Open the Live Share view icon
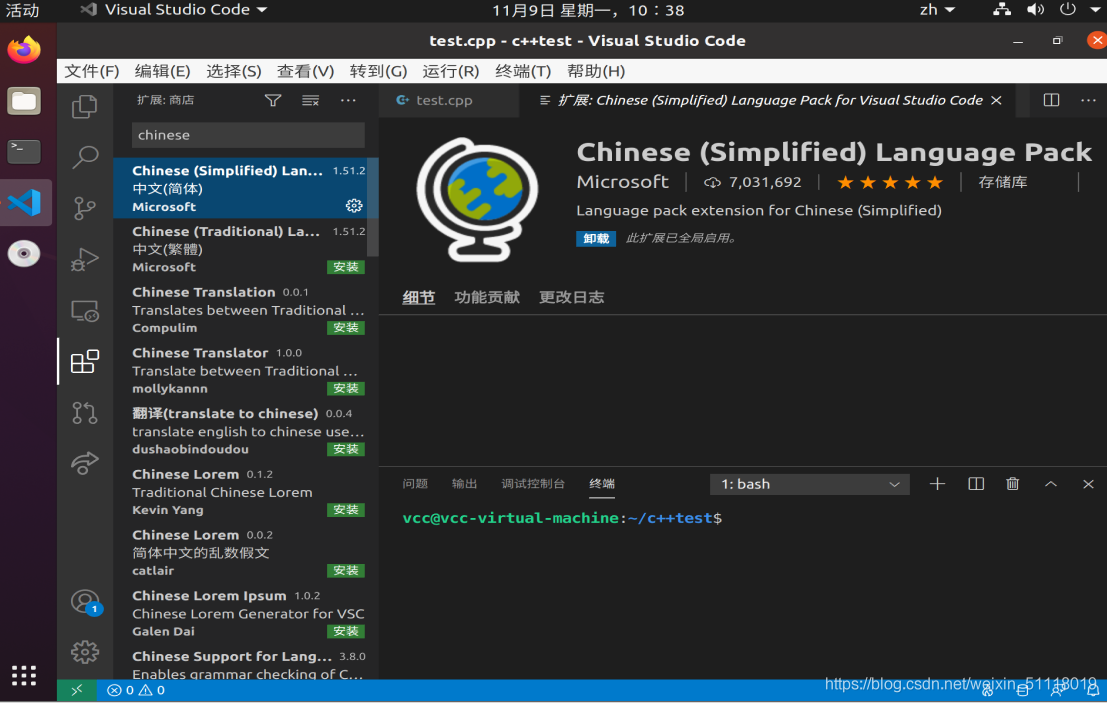1107x703 pixels. coord(85,463)
